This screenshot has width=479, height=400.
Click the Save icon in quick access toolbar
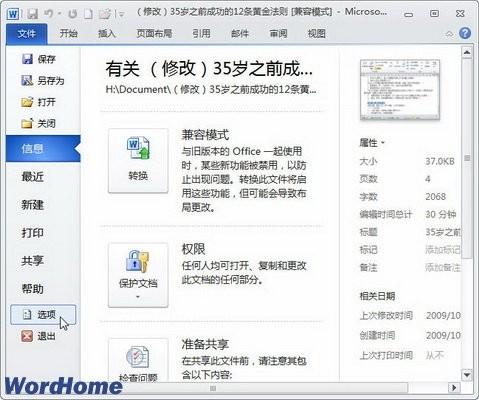tap(32, 14)
